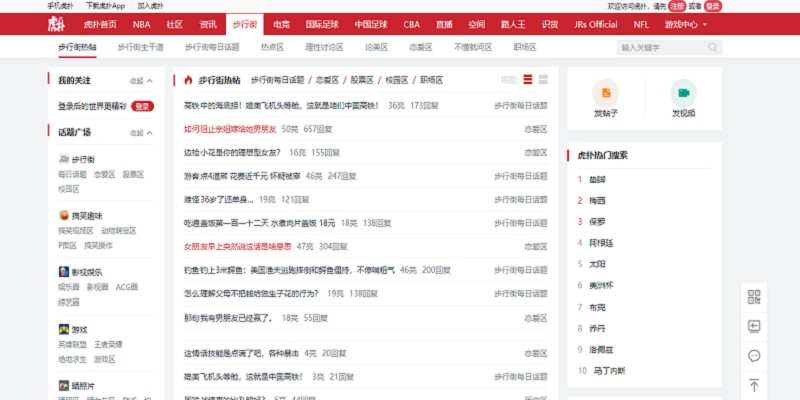The image size is (800, 400).
Task: Open the post 这情话技能是点满了吧
Action: pos(241,353)
